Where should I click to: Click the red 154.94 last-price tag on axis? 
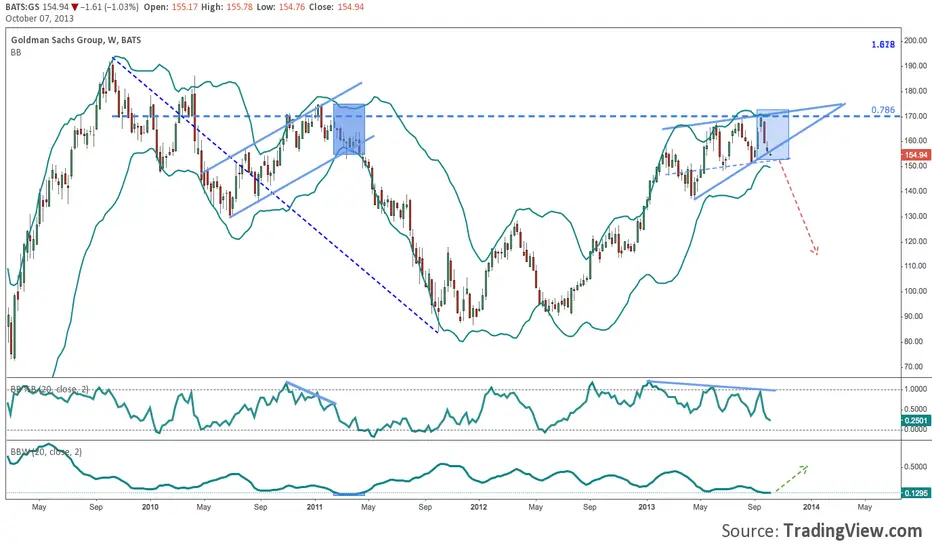click(916, 155)
